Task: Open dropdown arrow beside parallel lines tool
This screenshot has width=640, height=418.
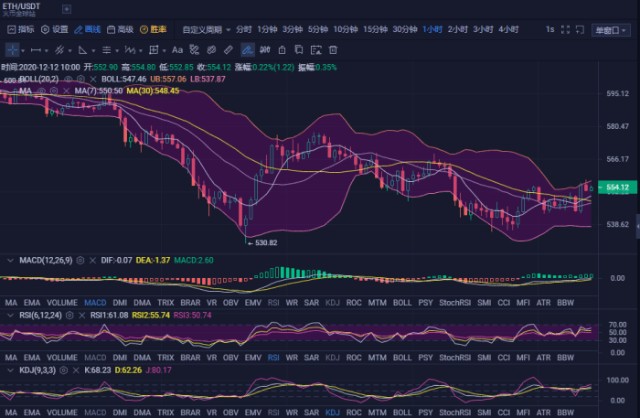Action: (70, 51)
